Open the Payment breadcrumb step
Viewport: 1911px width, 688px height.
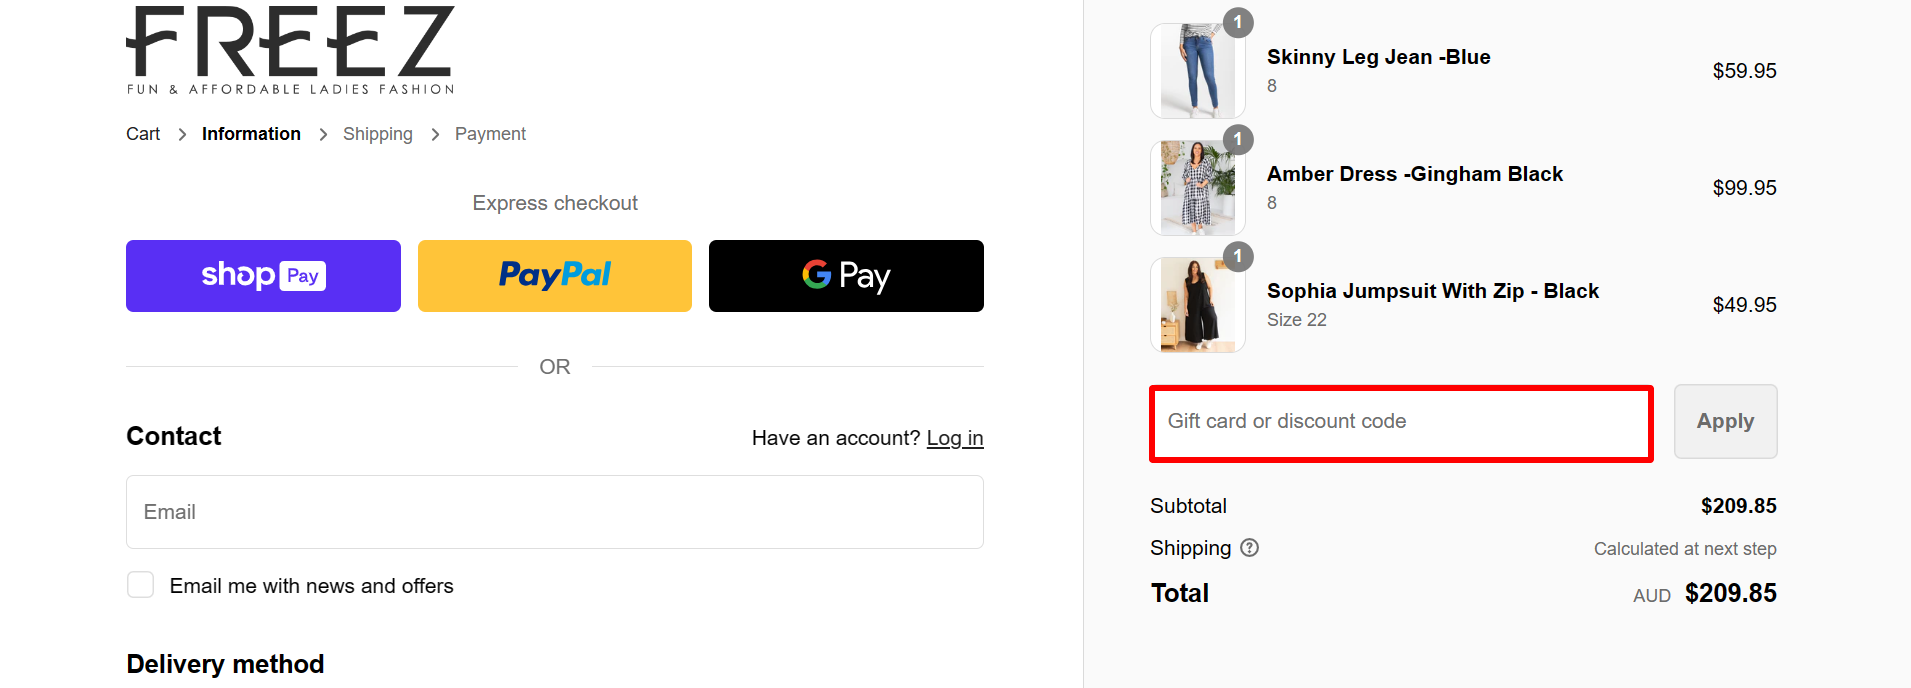click(x=489, y=133)
